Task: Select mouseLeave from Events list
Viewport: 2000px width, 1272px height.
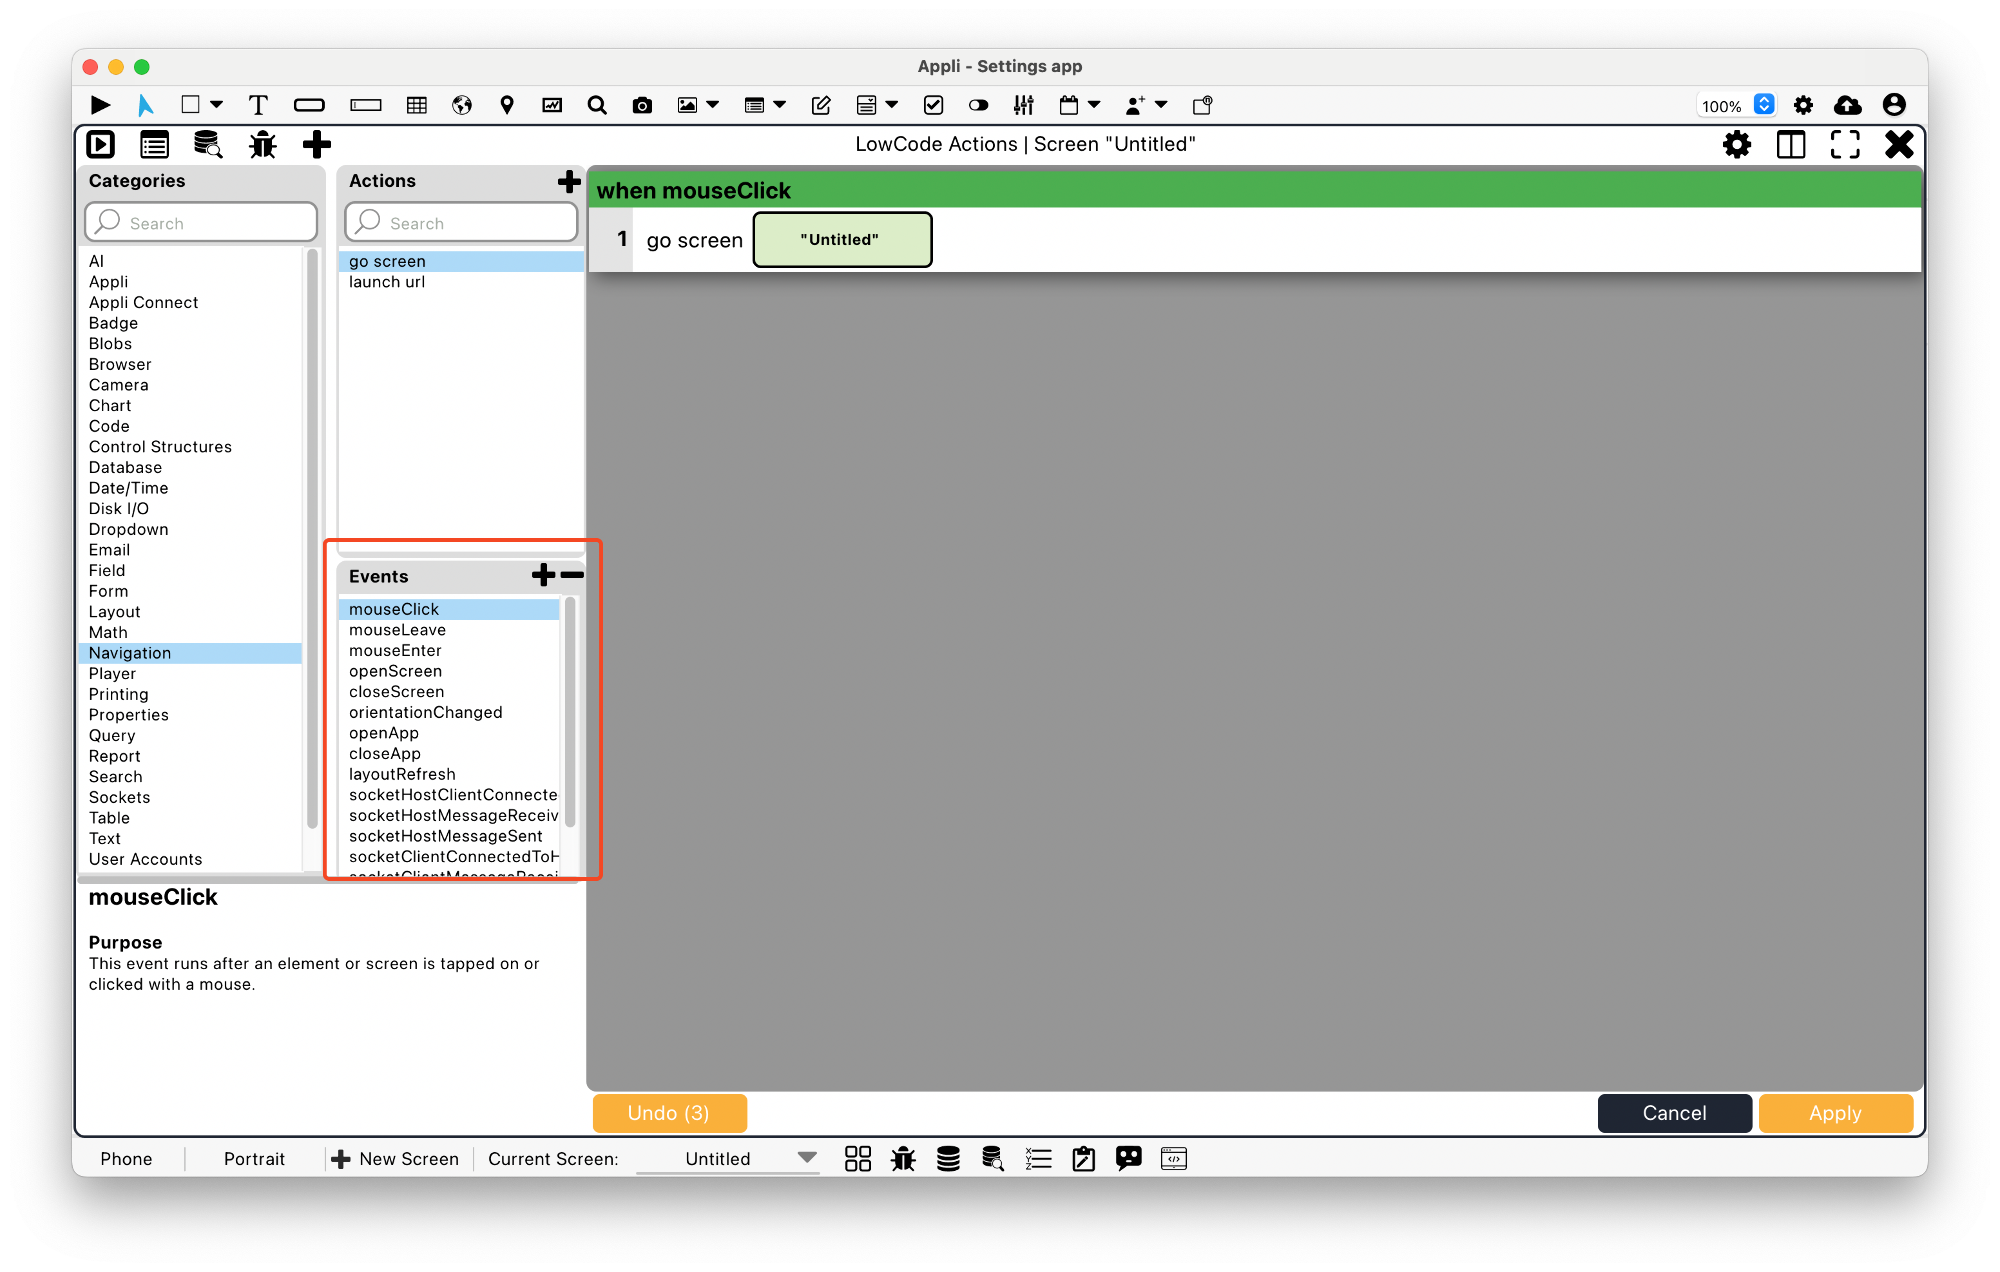Action: pyautogui.click(x=397, y=629)
